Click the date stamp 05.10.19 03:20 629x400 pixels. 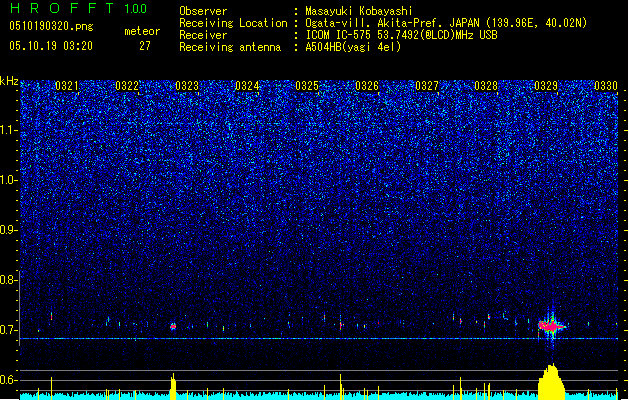(x=51, y=46)
